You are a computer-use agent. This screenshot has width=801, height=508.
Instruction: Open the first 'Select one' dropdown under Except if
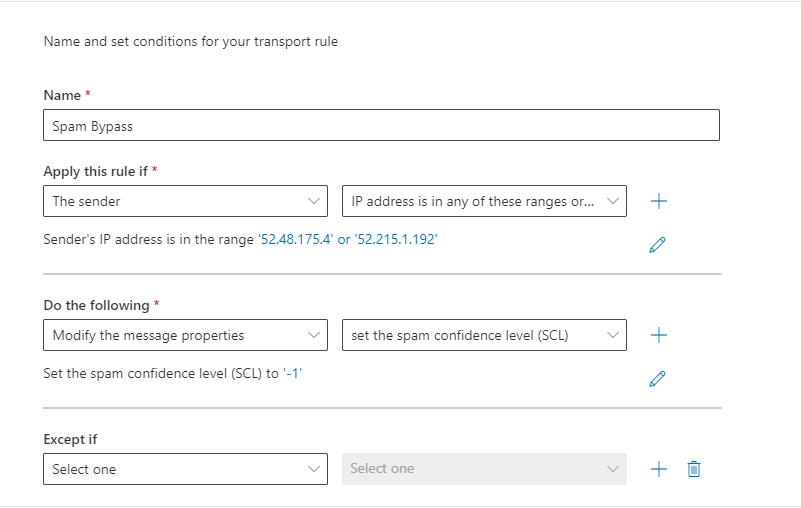tap(185, 469)
